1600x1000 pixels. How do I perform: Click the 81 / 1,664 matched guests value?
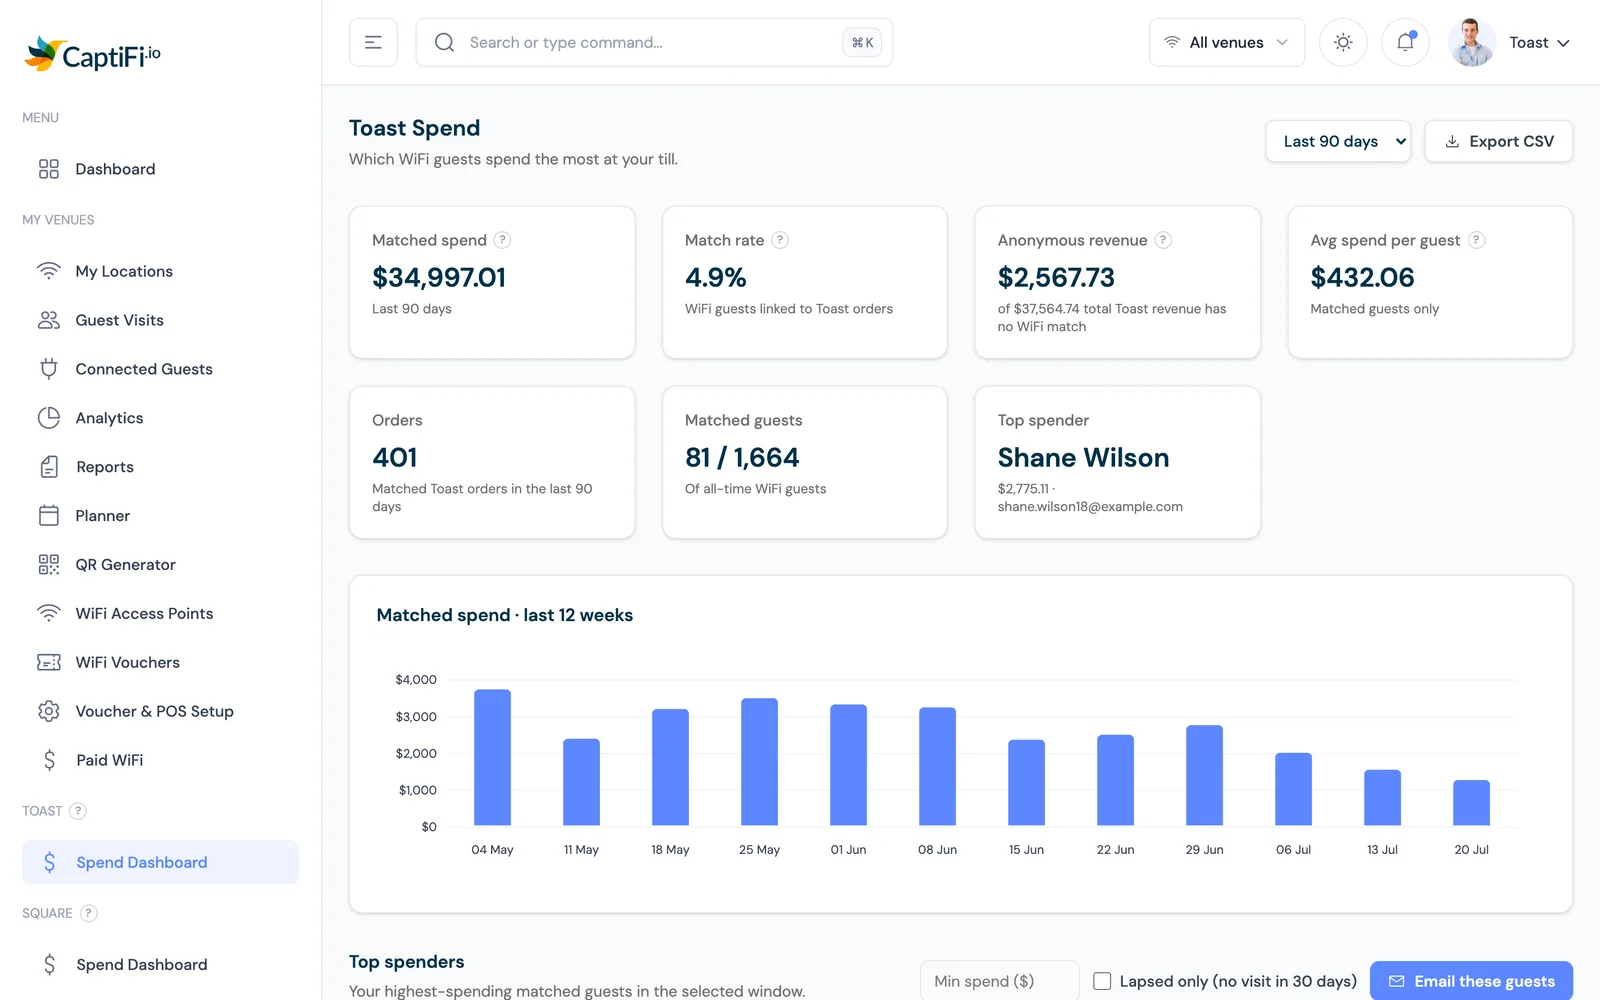pos(742,457)
